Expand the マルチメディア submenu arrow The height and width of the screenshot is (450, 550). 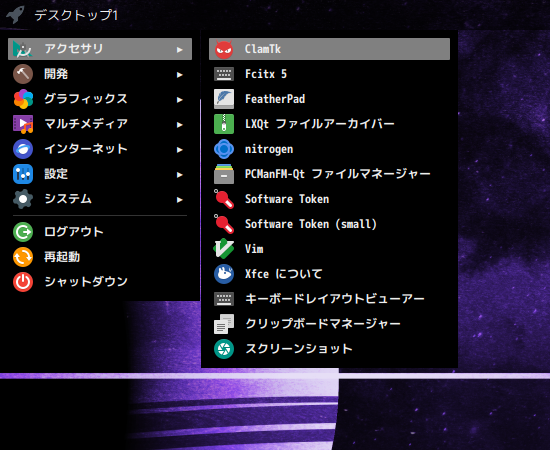click(180, 125)
